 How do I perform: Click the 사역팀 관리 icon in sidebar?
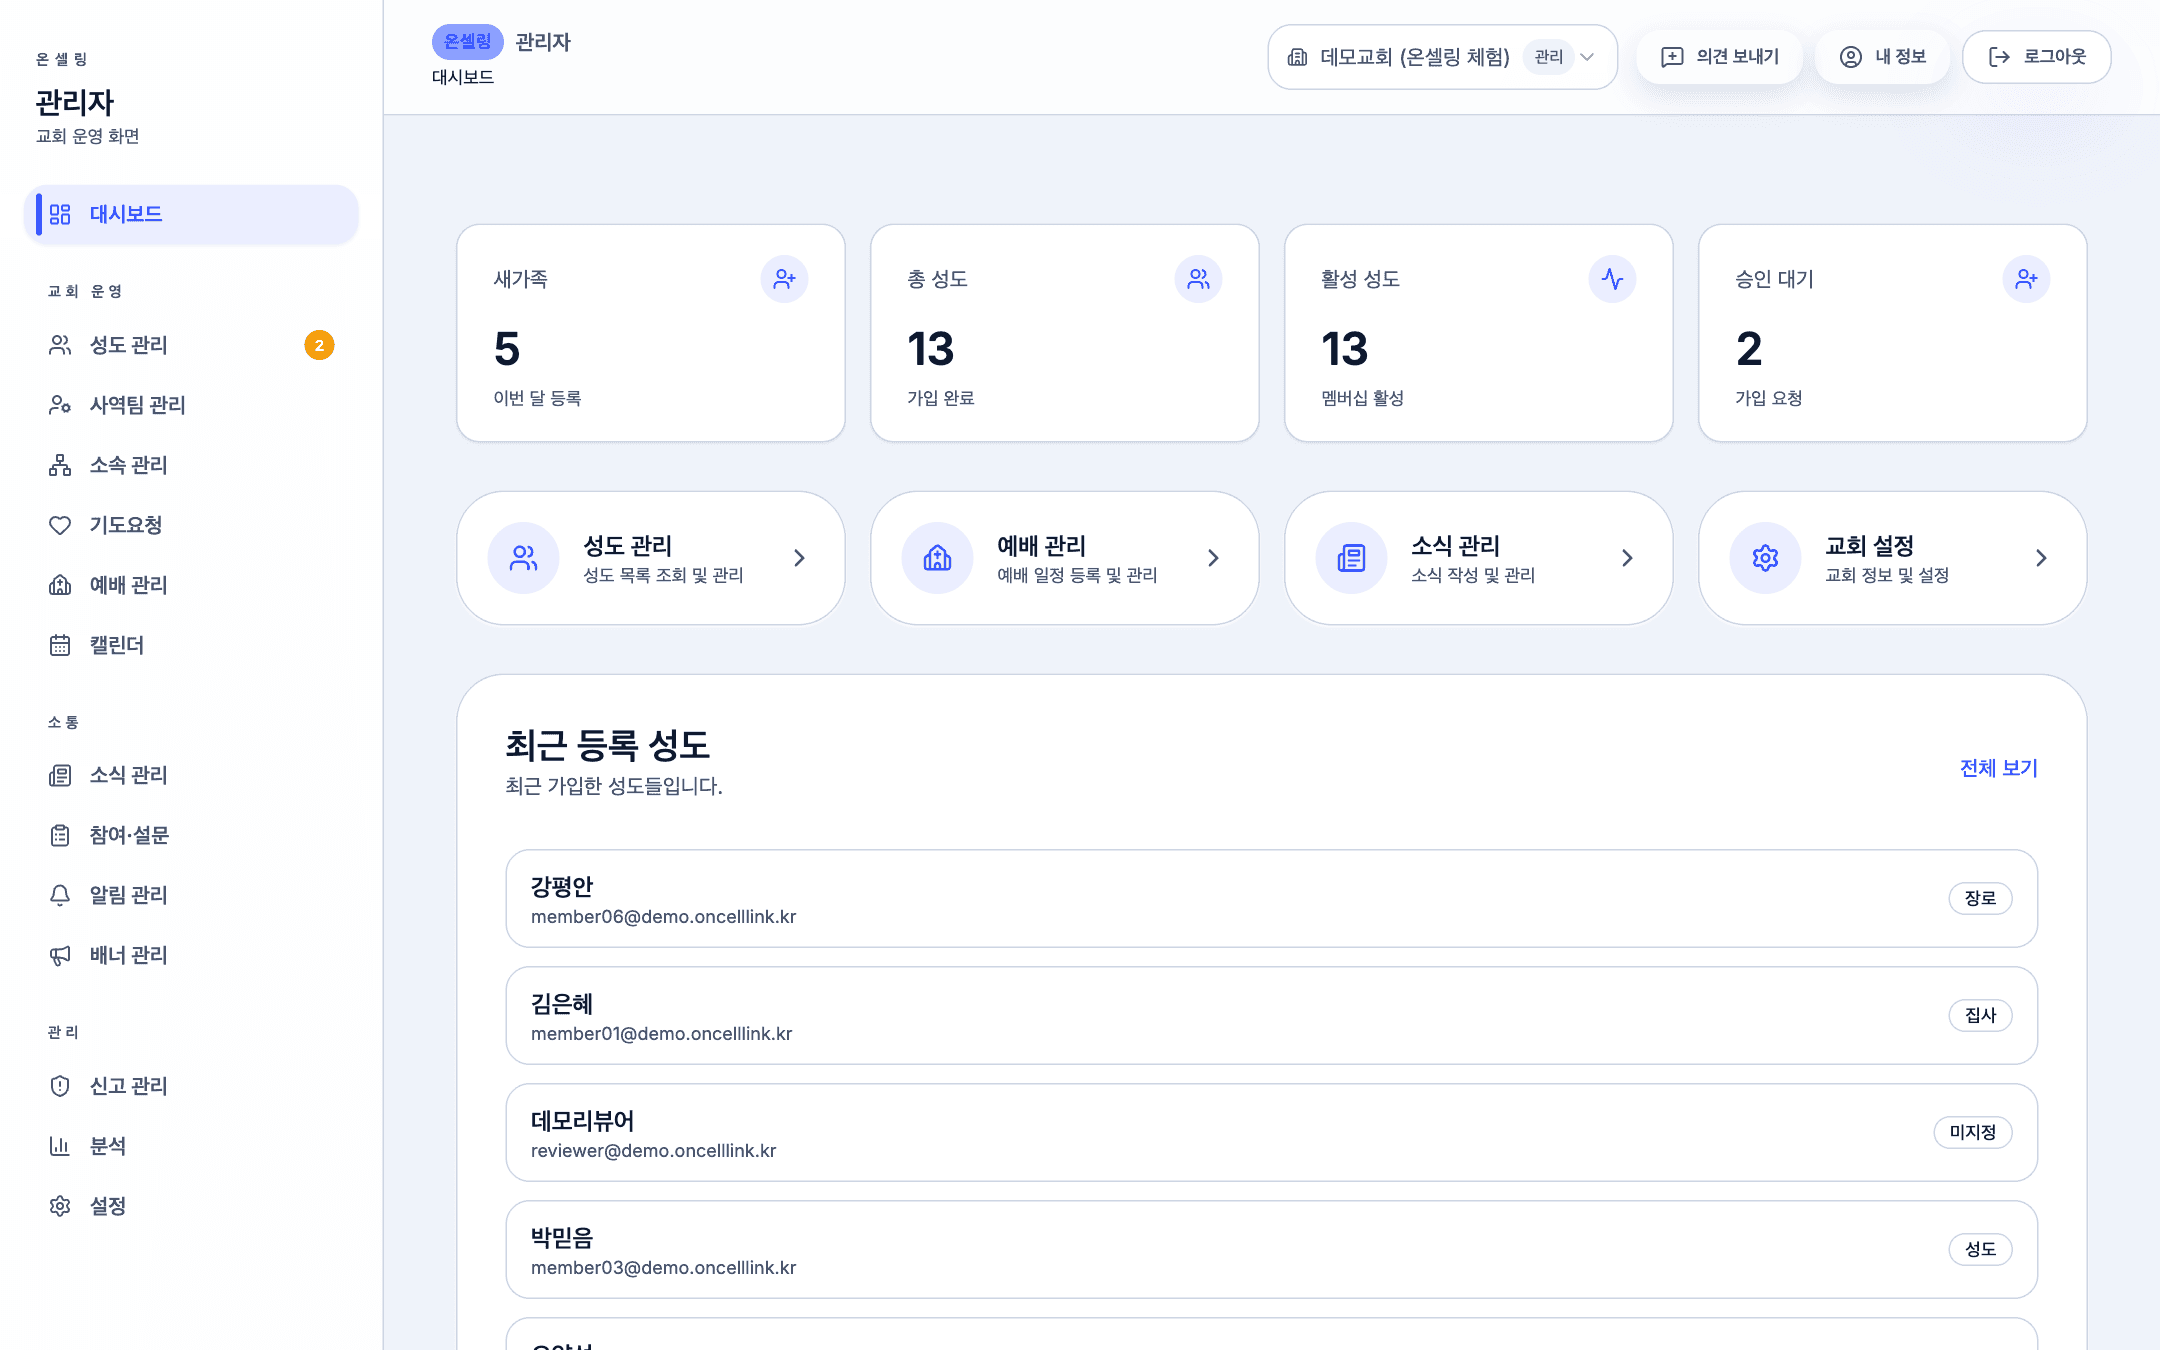coord(60,405)
